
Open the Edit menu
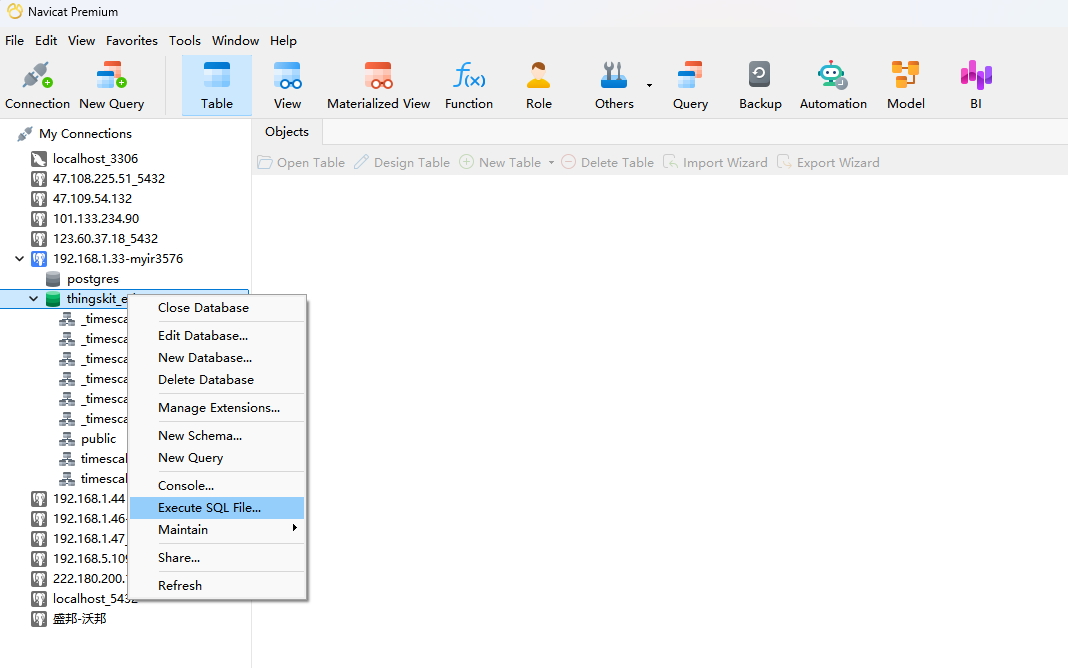coord(46,41)
